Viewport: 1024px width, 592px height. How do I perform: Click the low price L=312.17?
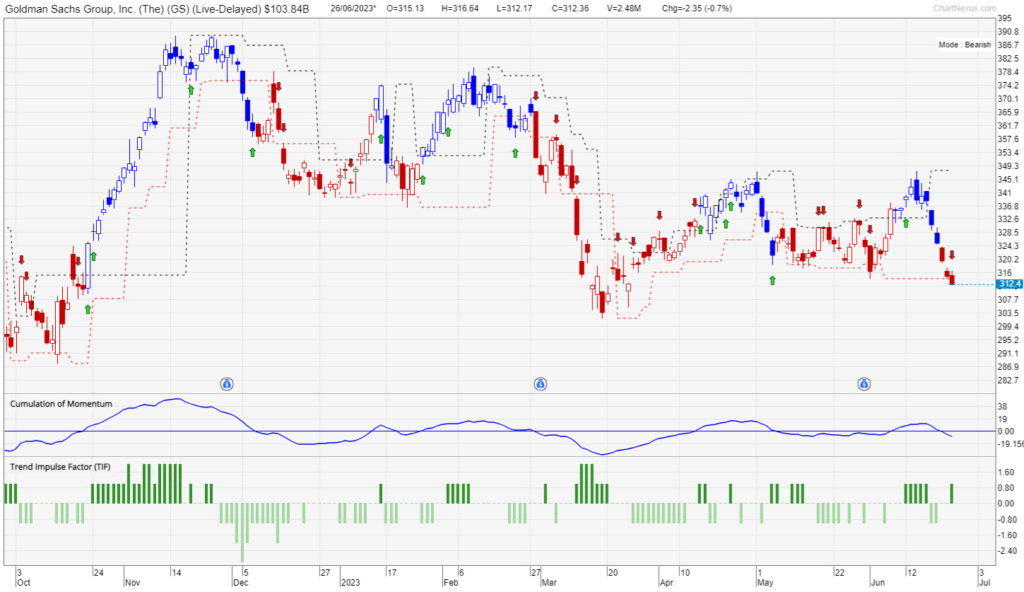(x=514, y=8)
